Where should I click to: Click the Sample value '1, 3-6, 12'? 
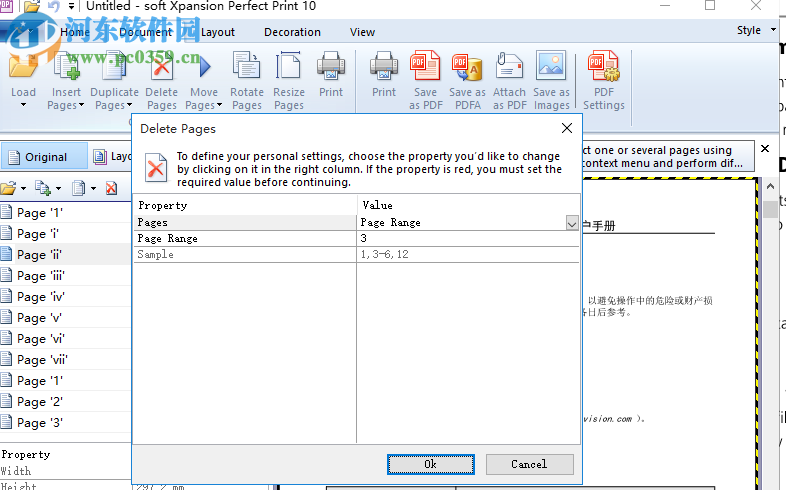tap(384, 255)
